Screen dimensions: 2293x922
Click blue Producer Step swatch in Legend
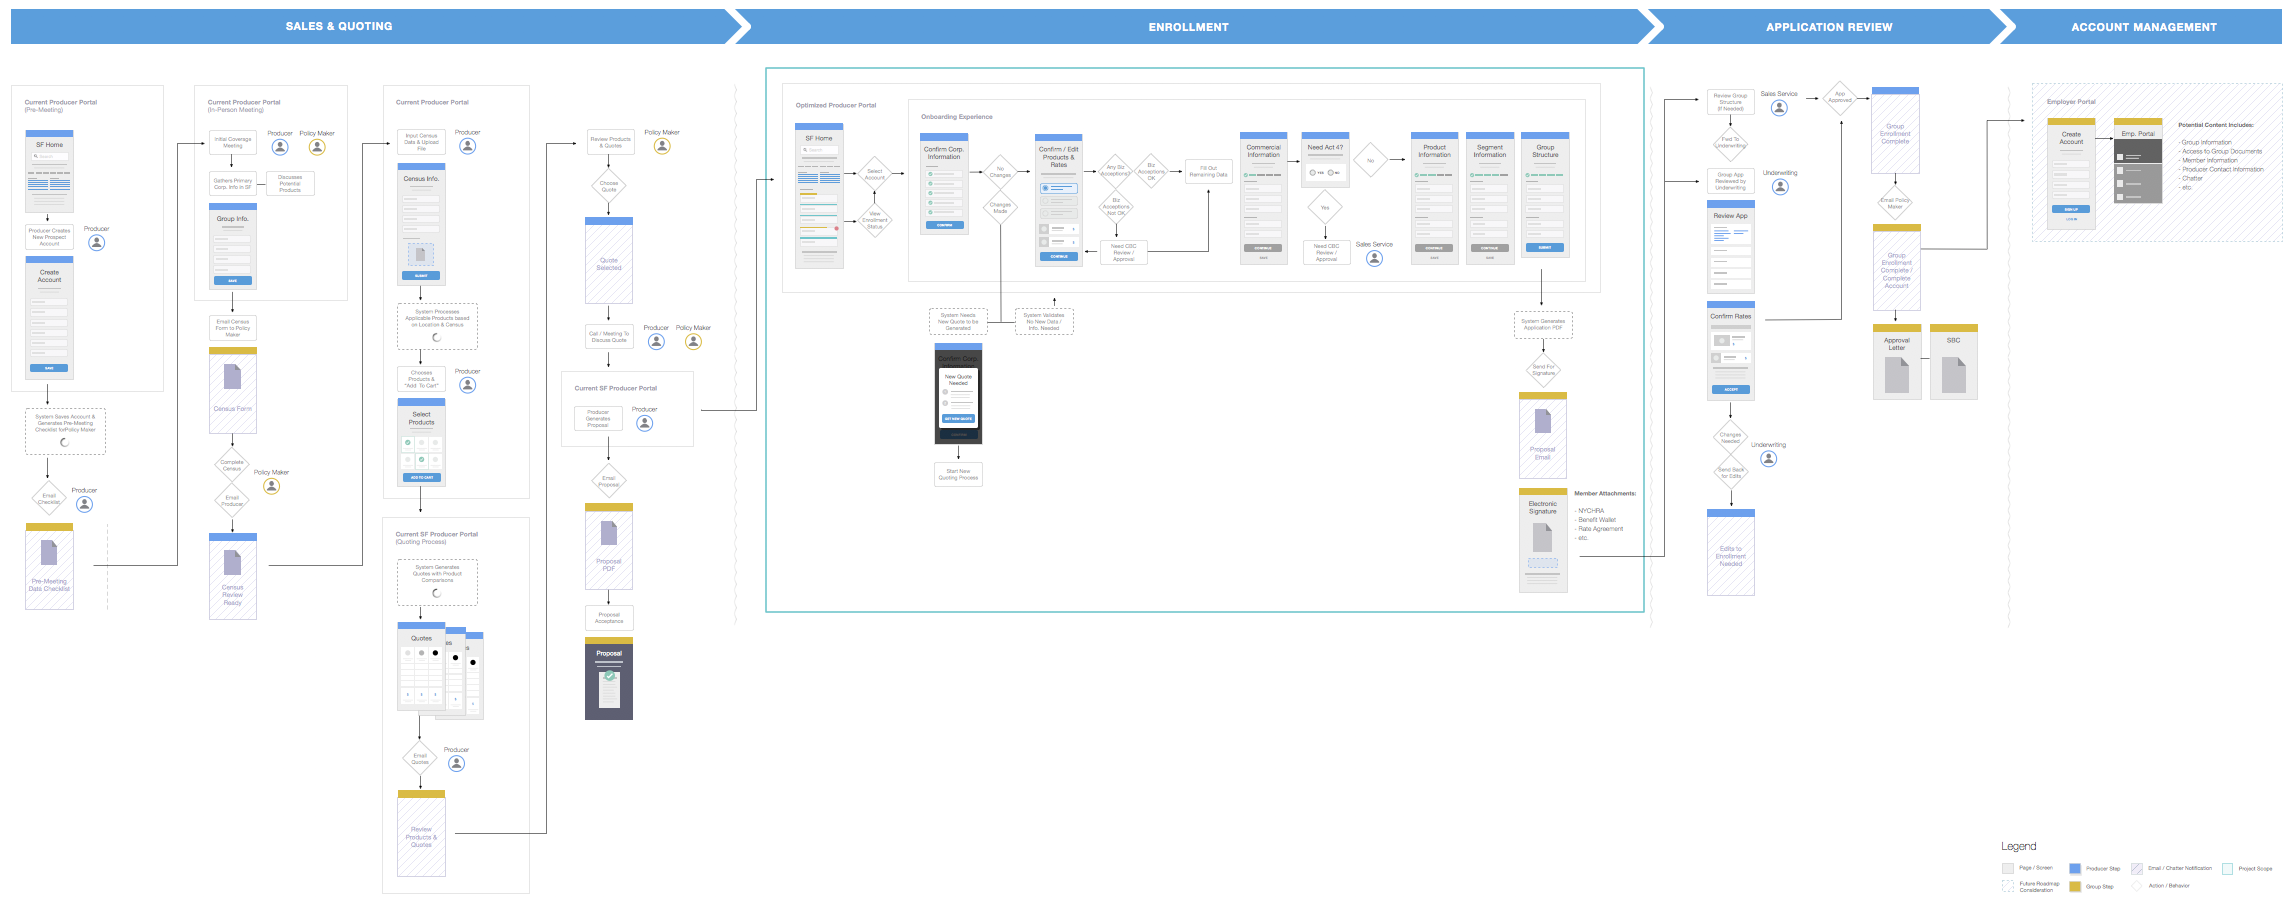[2075, 869]
